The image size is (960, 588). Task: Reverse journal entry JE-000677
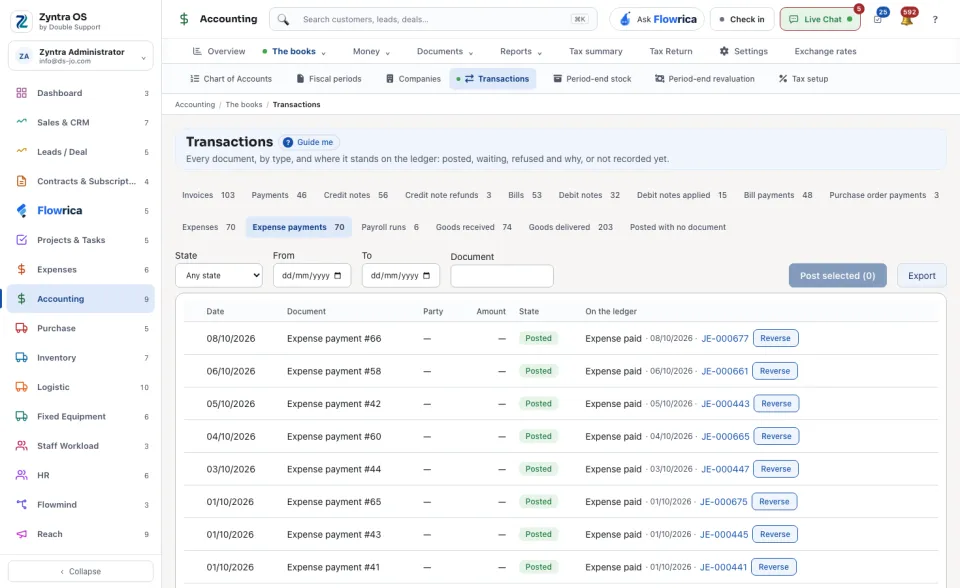[775, 338]
